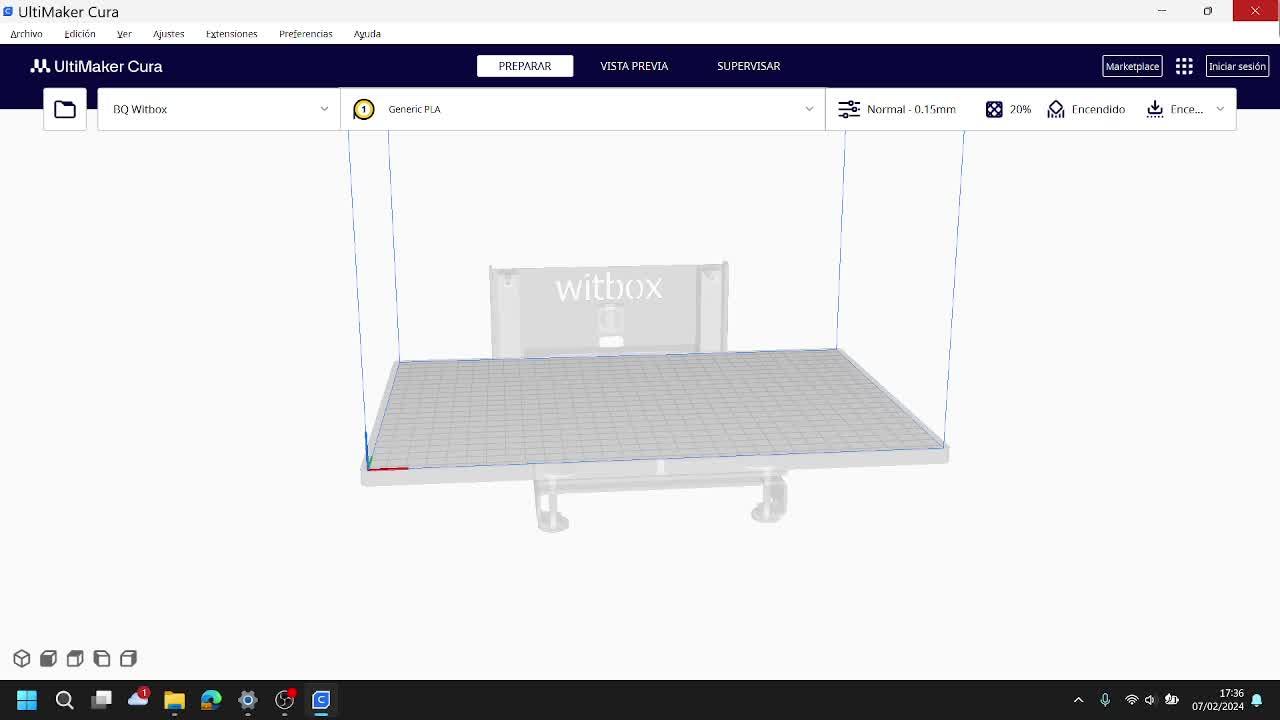
Task: Switch to left side view cube icon
Action: [x=102, y=658]
